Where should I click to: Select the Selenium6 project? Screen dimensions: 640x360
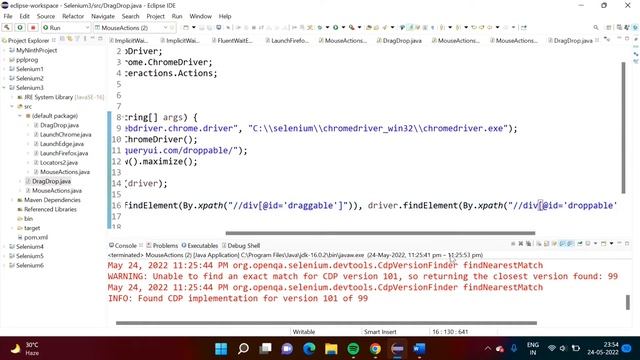29,265
